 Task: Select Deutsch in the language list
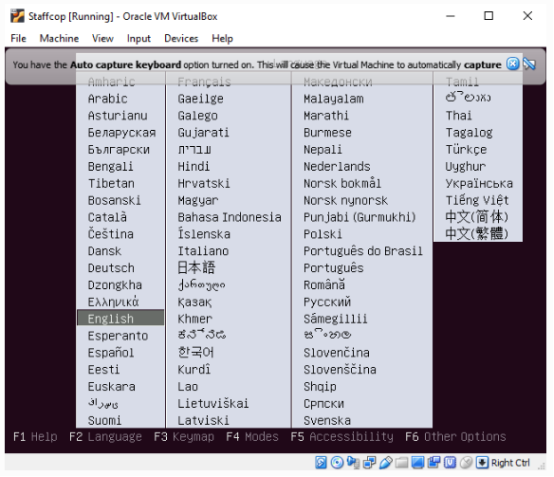[x=111, y=268]
